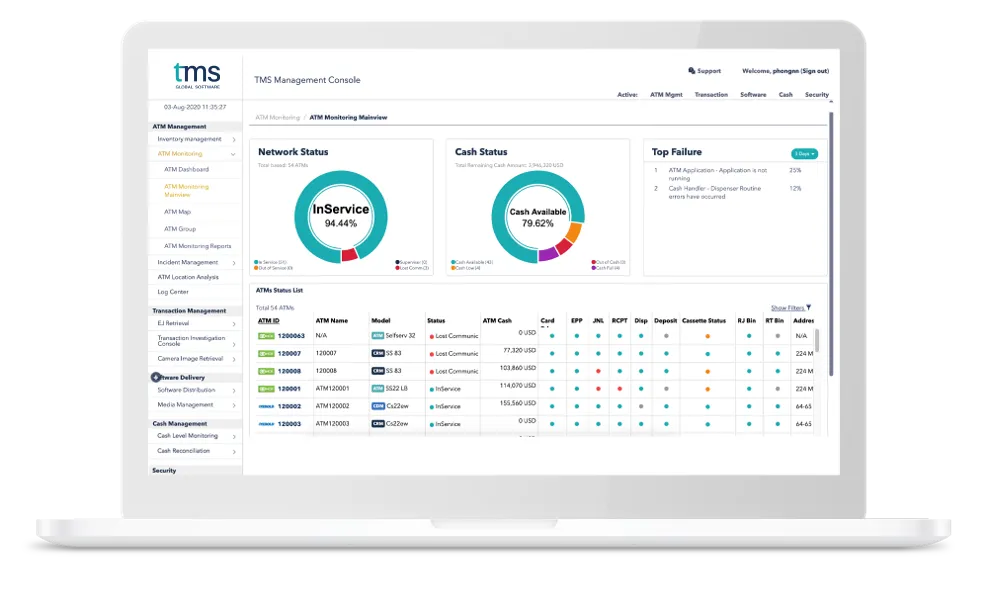Click the circular arrow icon on Software Delivery
Viewport: 988px width, 613px height.
[x=155, y=377]
